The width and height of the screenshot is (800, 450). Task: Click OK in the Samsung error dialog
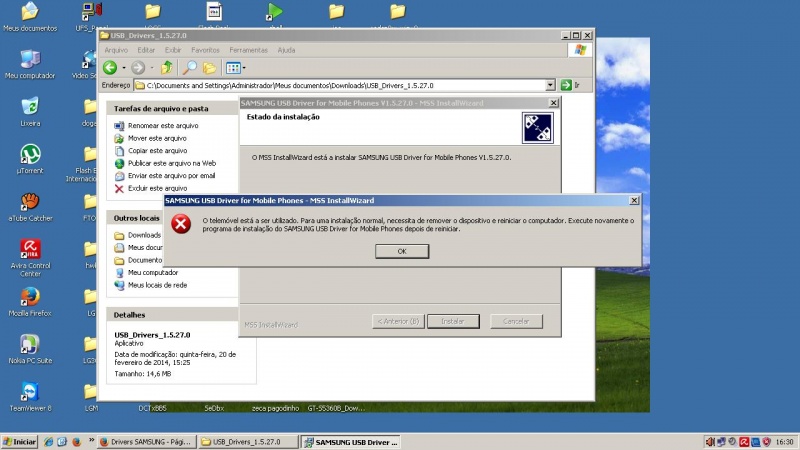click(x=402, y=251)
